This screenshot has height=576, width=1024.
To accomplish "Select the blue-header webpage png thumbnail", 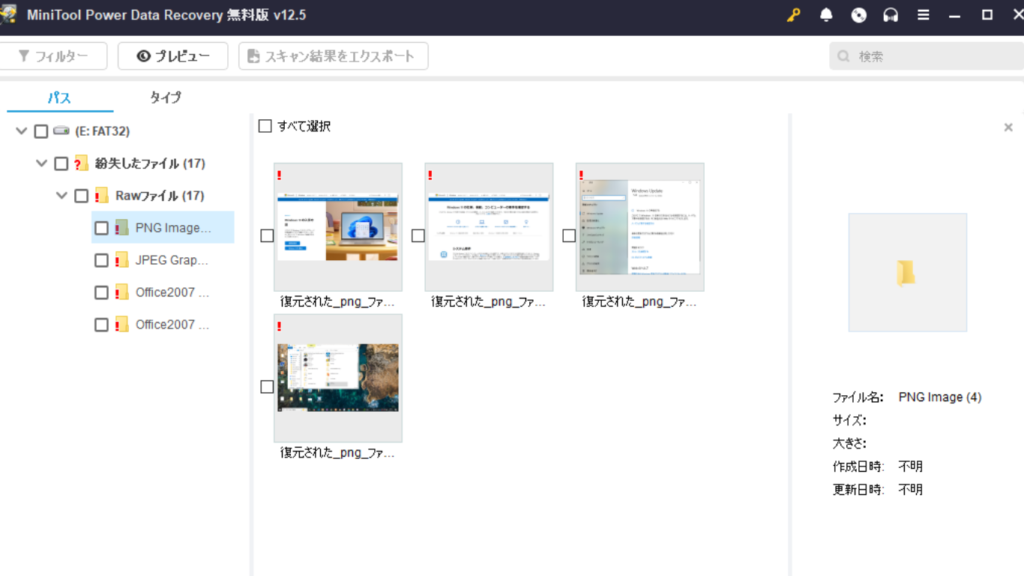I will pos(489,227).
